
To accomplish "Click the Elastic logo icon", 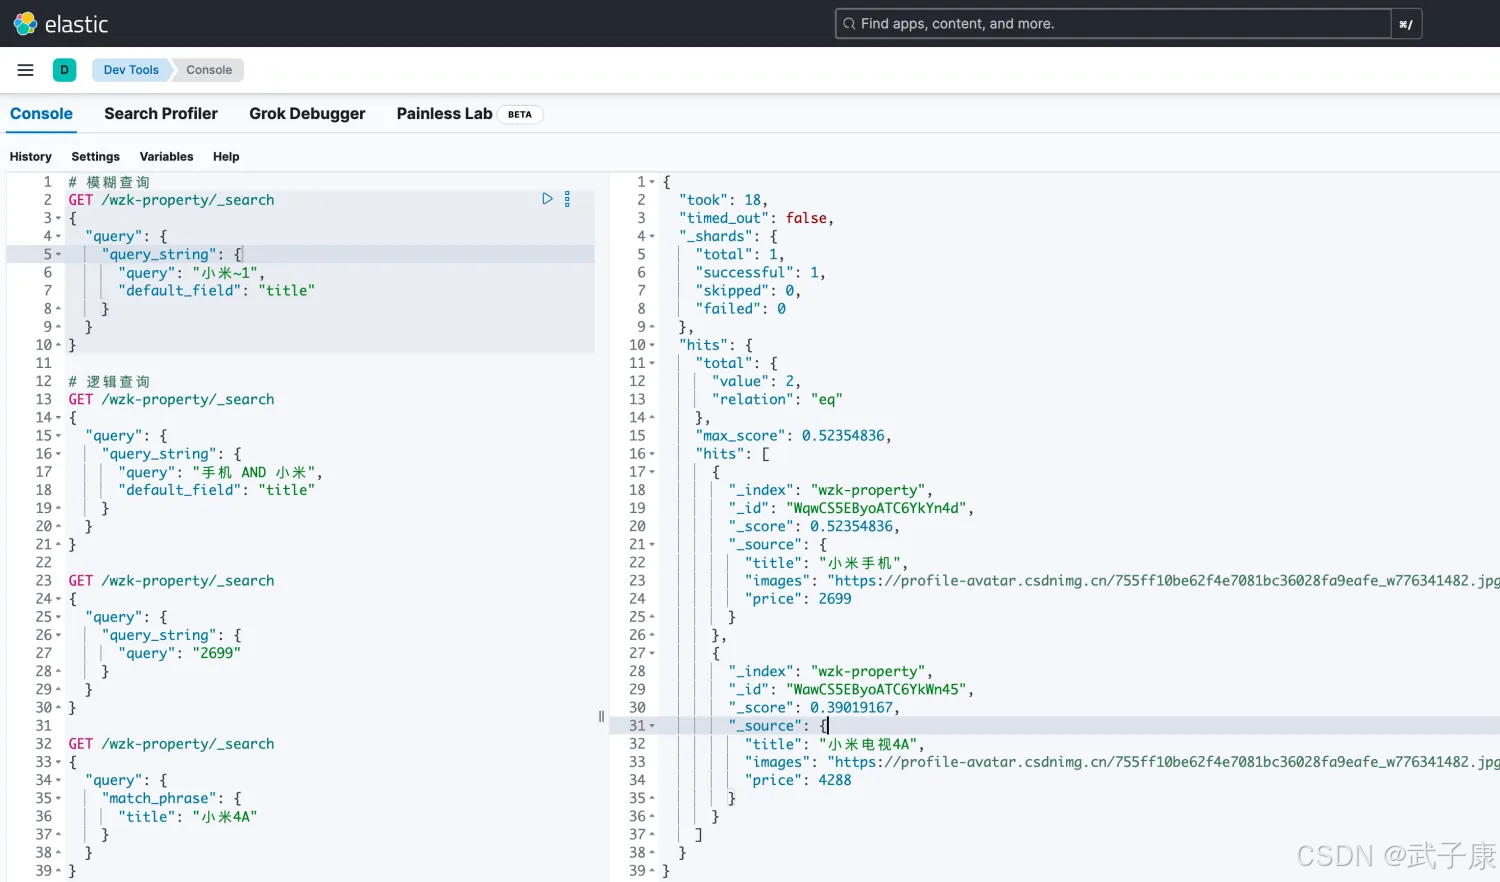I will tap(25, 23).
